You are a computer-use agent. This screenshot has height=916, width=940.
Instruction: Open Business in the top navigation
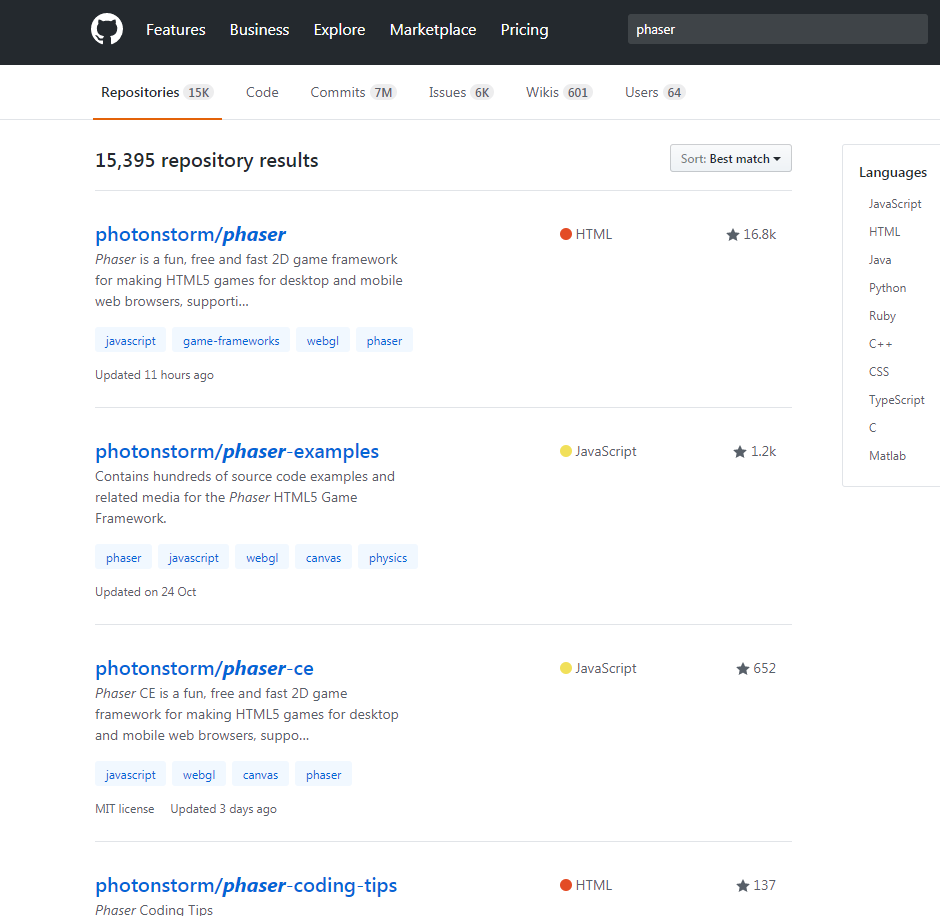260,29
